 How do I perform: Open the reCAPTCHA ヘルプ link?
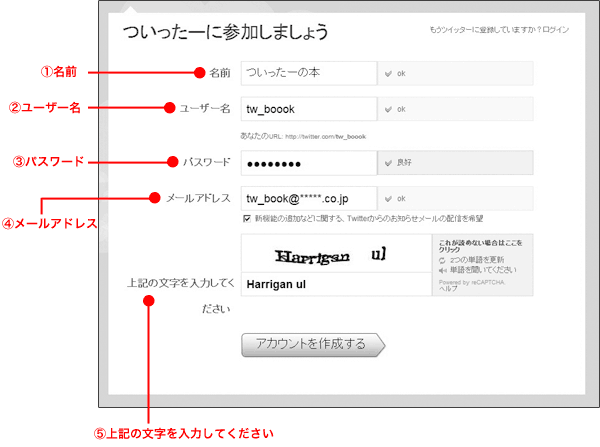point(448,289)
